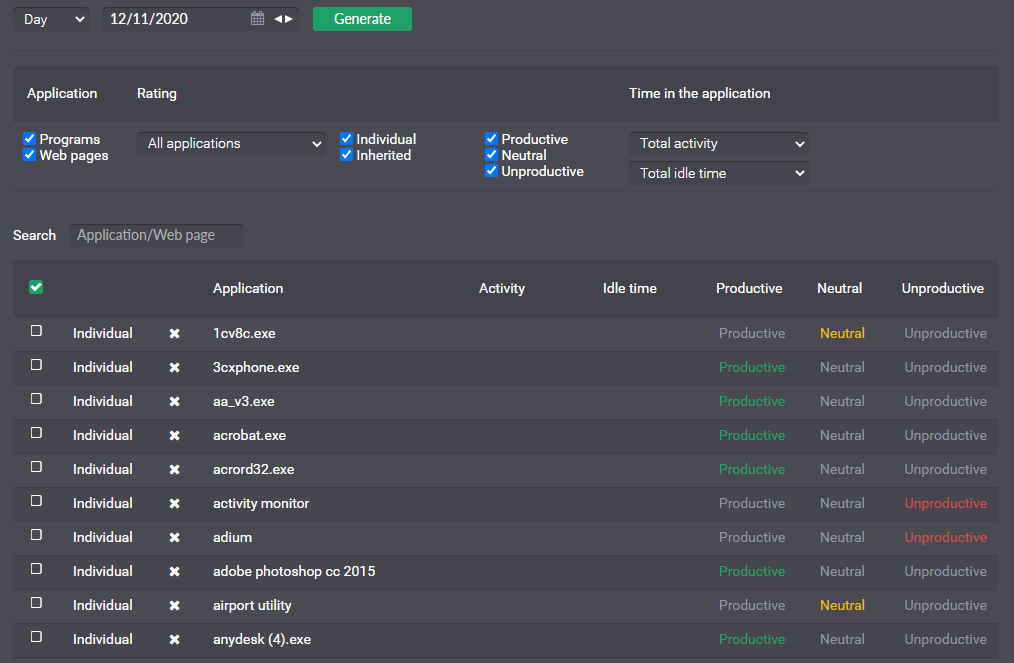The height and width of the screenshot is (663, 1014).
Task: Uncheck the Unproductive filter checkbox
Action: (x=491, y=171)
